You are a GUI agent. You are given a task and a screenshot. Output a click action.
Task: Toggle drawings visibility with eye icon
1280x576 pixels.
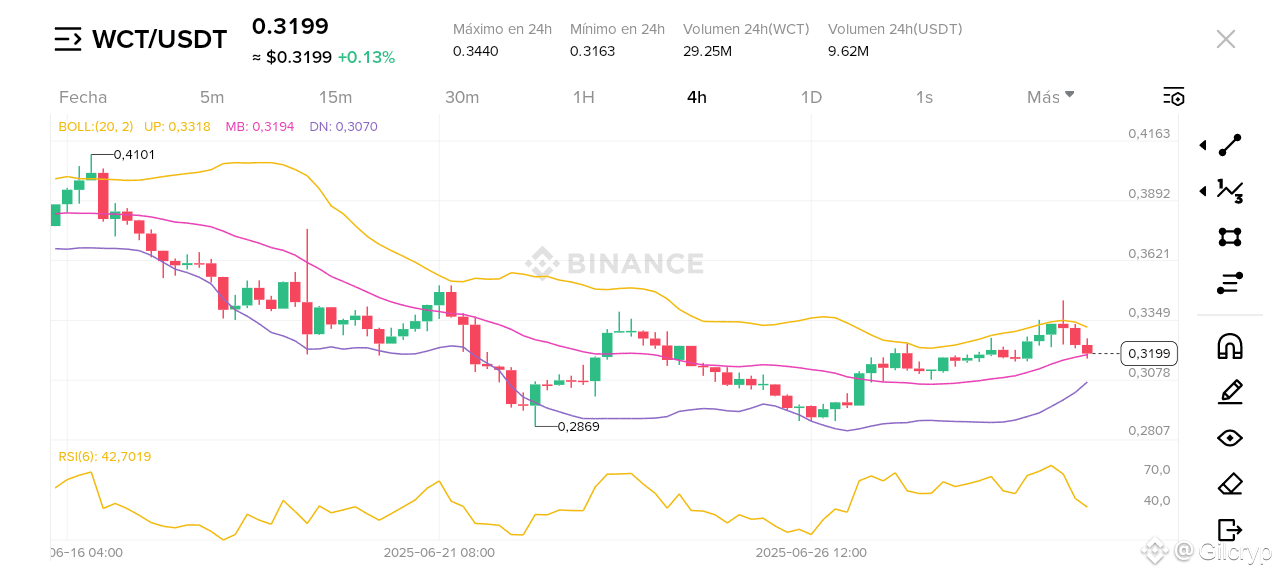(1230, 438)
